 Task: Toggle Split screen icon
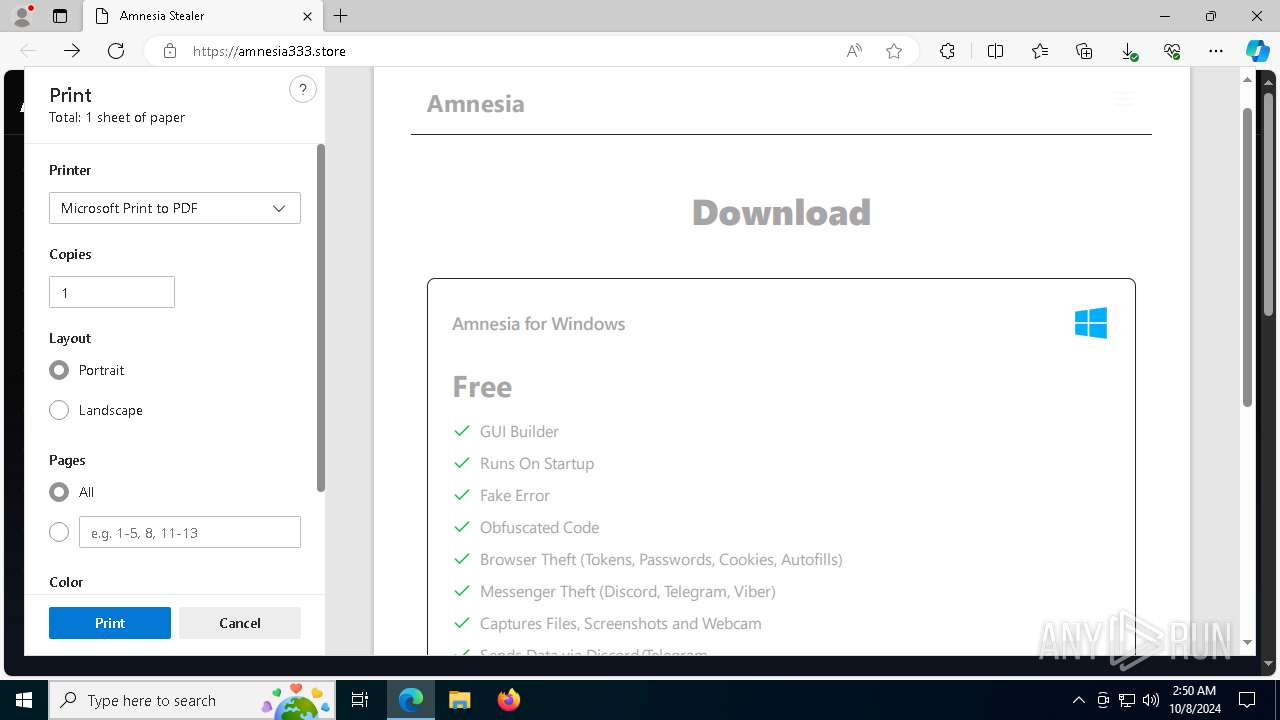coord(995,51)
